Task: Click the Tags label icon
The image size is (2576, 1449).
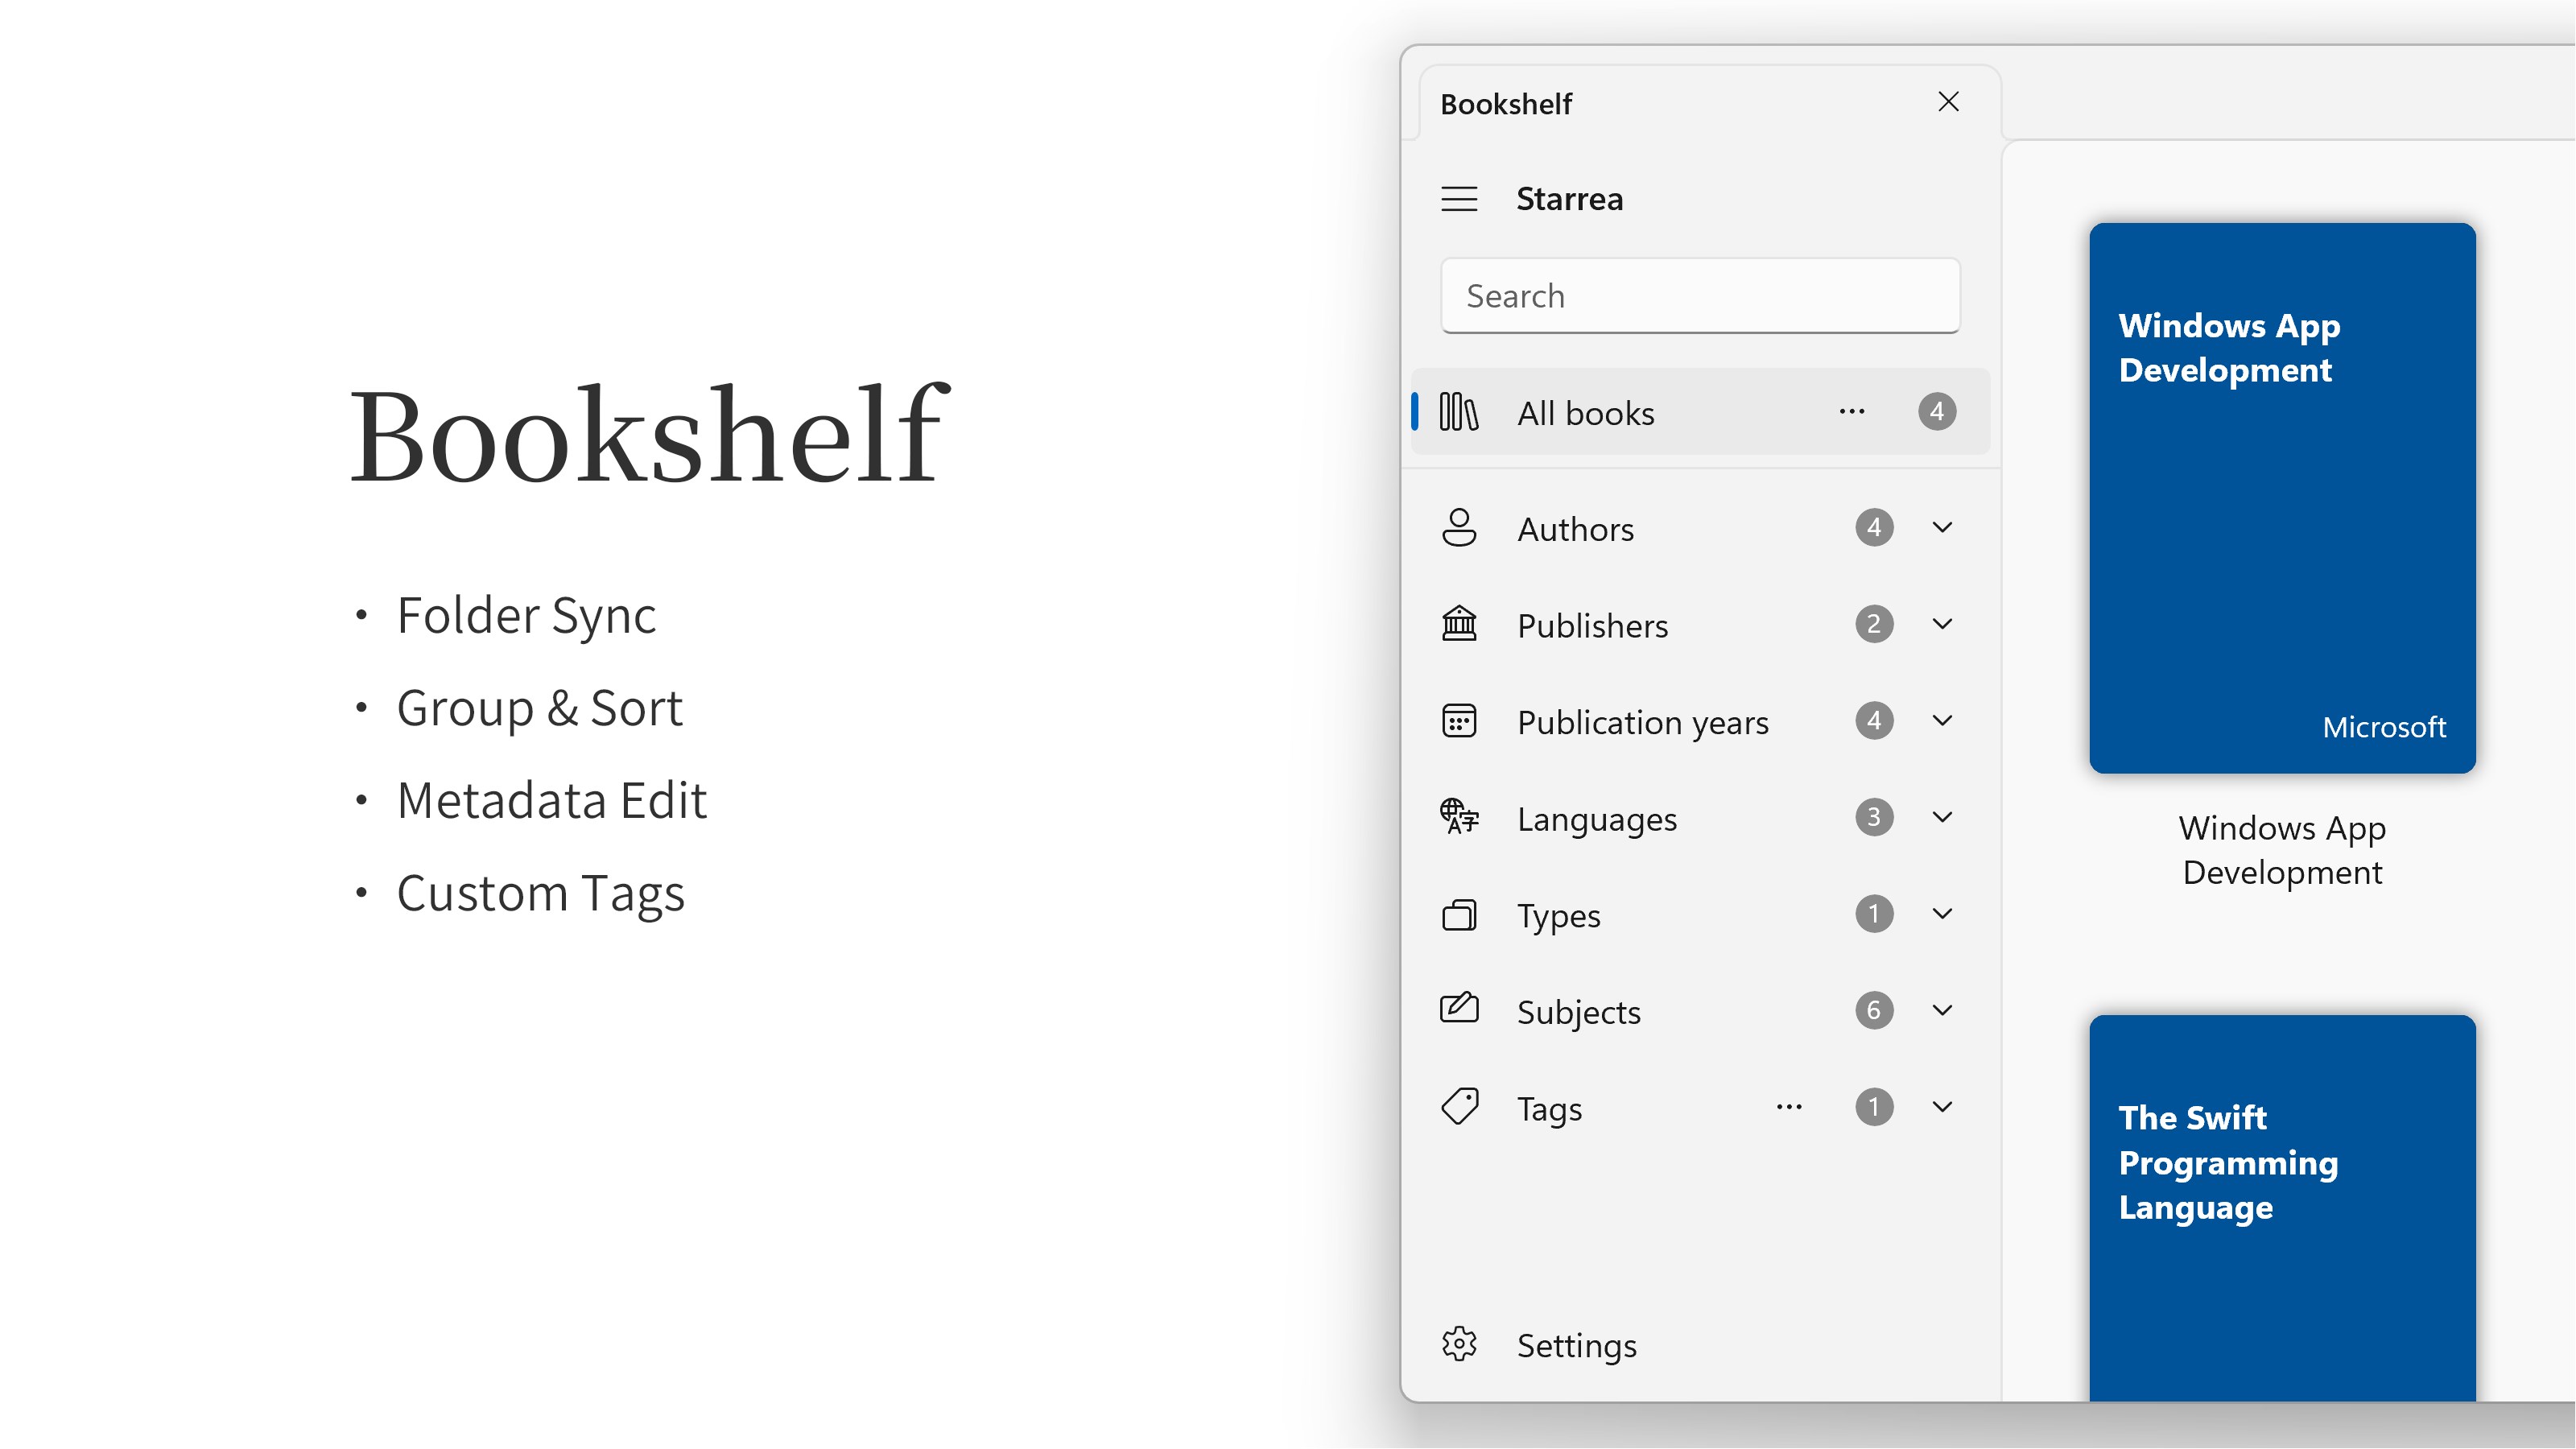Action: 1459,1107
